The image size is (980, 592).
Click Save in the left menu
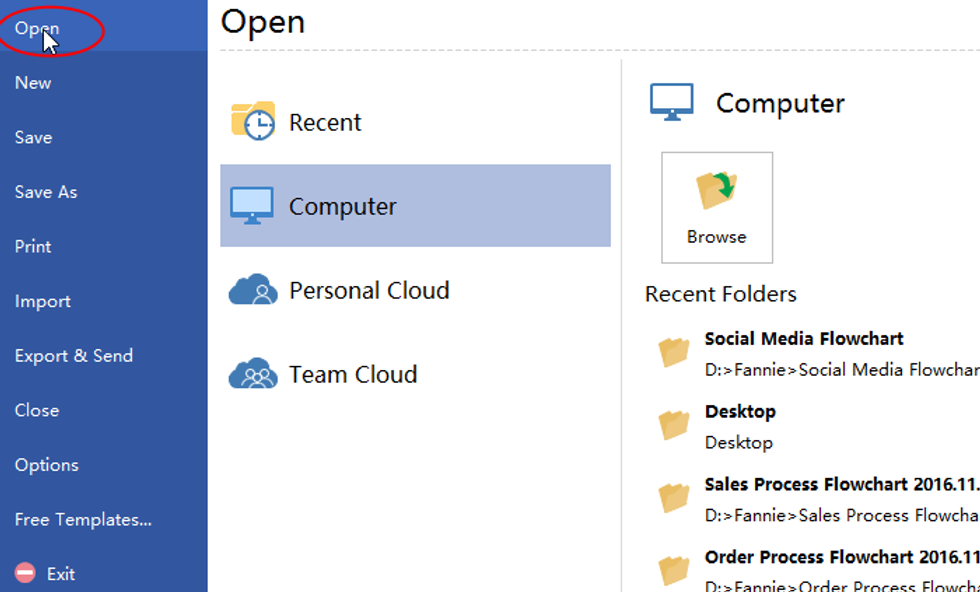(33, 138)
